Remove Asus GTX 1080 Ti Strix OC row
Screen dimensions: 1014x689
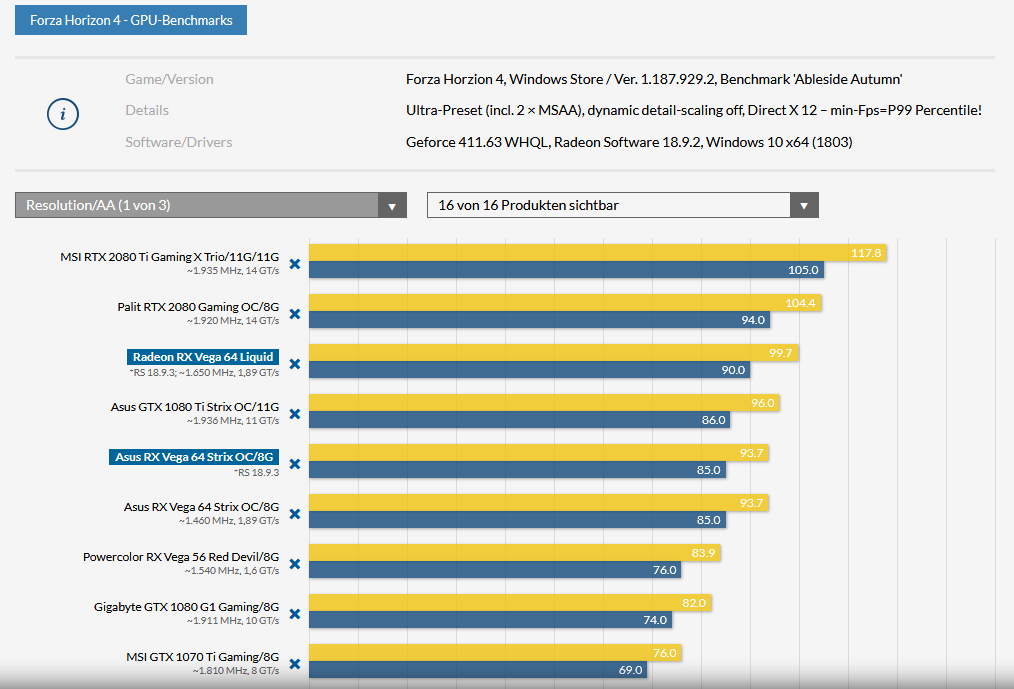(295, 414)
